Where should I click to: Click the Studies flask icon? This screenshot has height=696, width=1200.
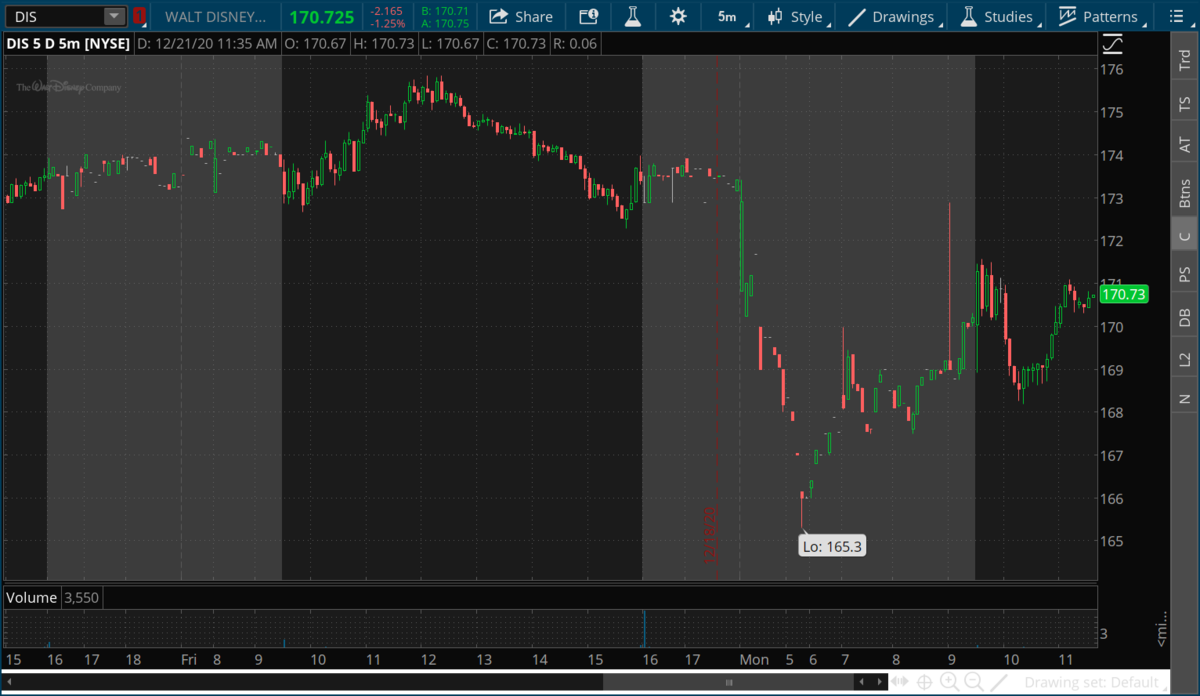pos(968,17)
